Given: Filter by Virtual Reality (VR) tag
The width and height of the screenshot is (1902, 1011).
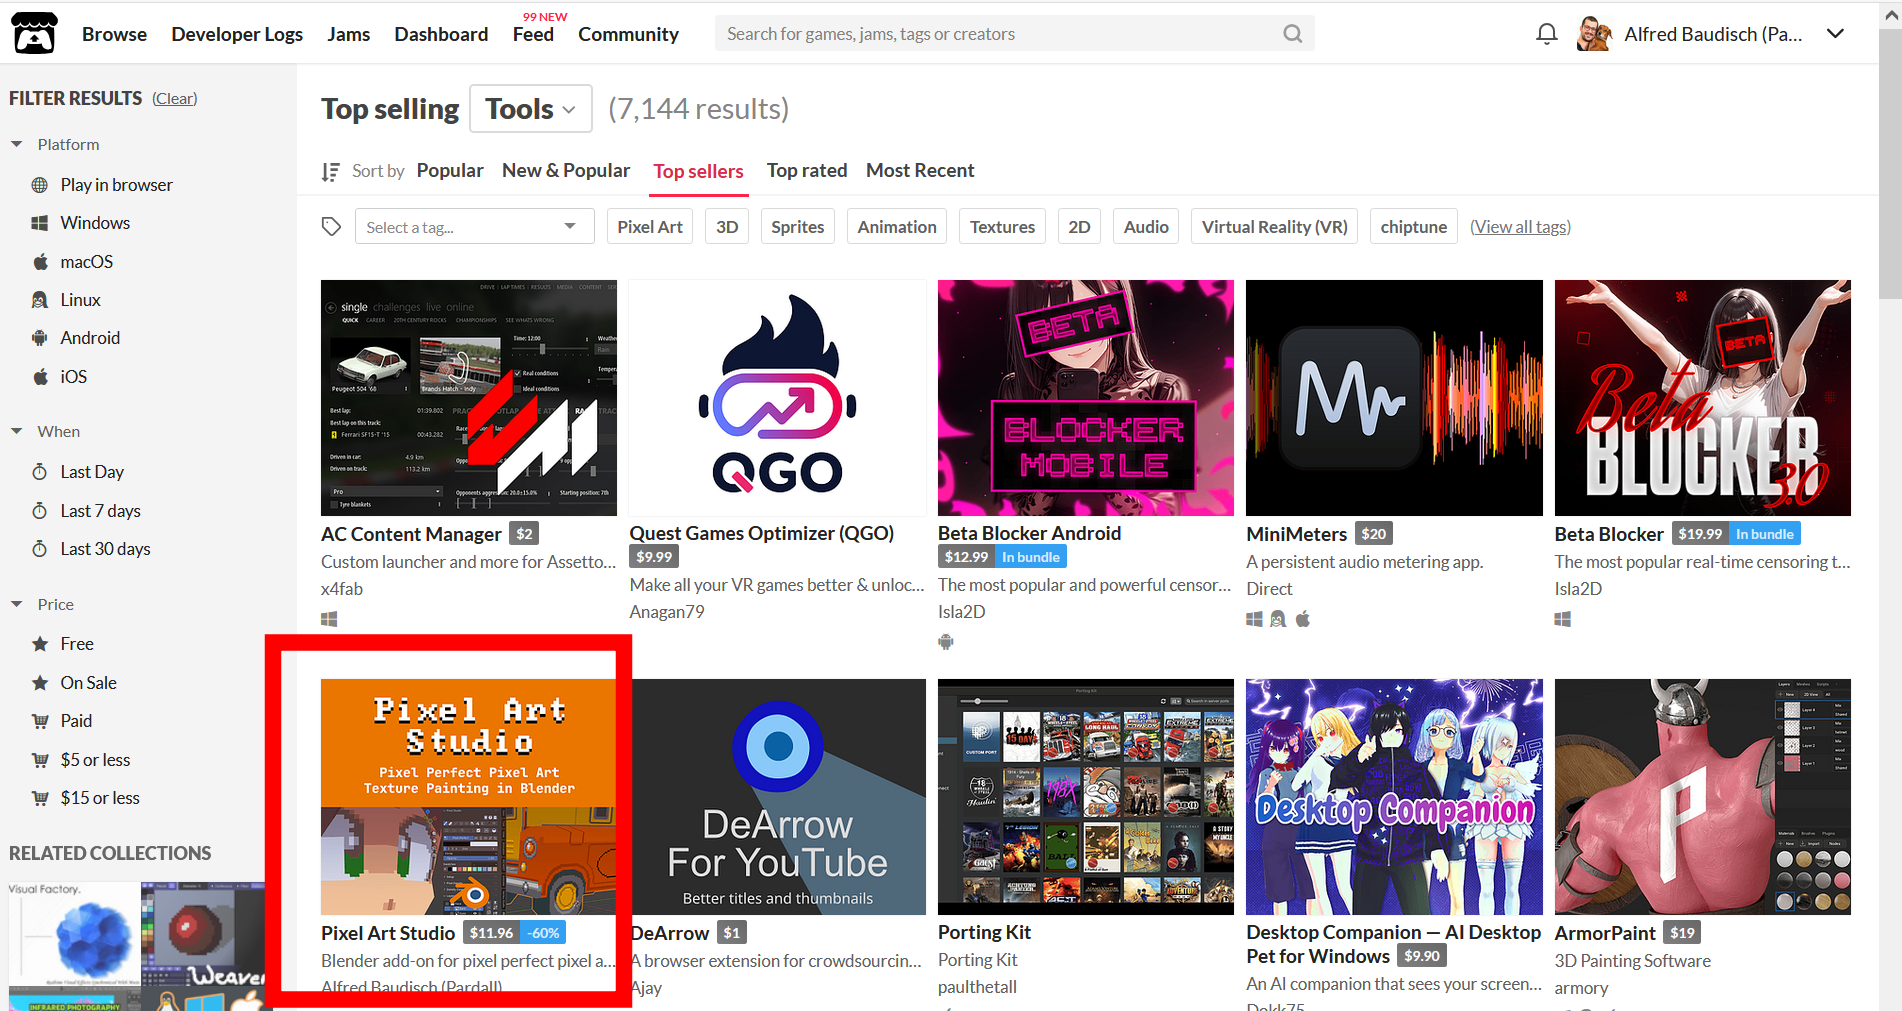Looking at the screenshot, I should (1275, 227).
